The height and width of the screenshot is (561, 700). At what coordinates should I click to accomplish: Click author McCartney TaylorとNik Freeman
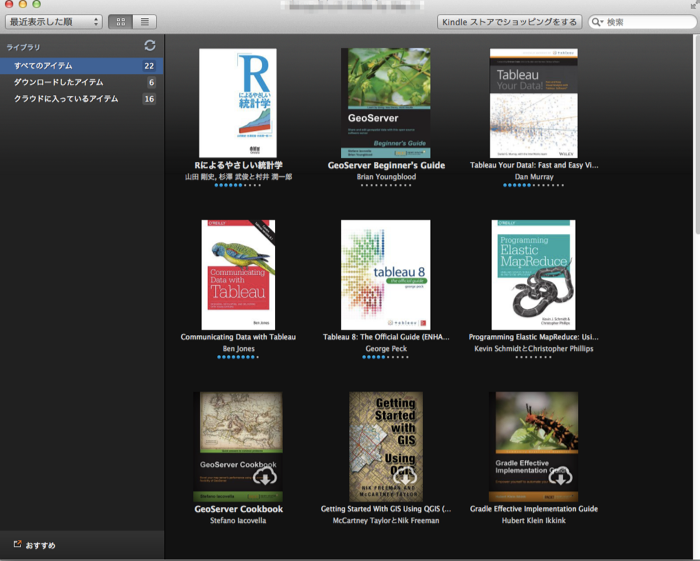point(386,520)
